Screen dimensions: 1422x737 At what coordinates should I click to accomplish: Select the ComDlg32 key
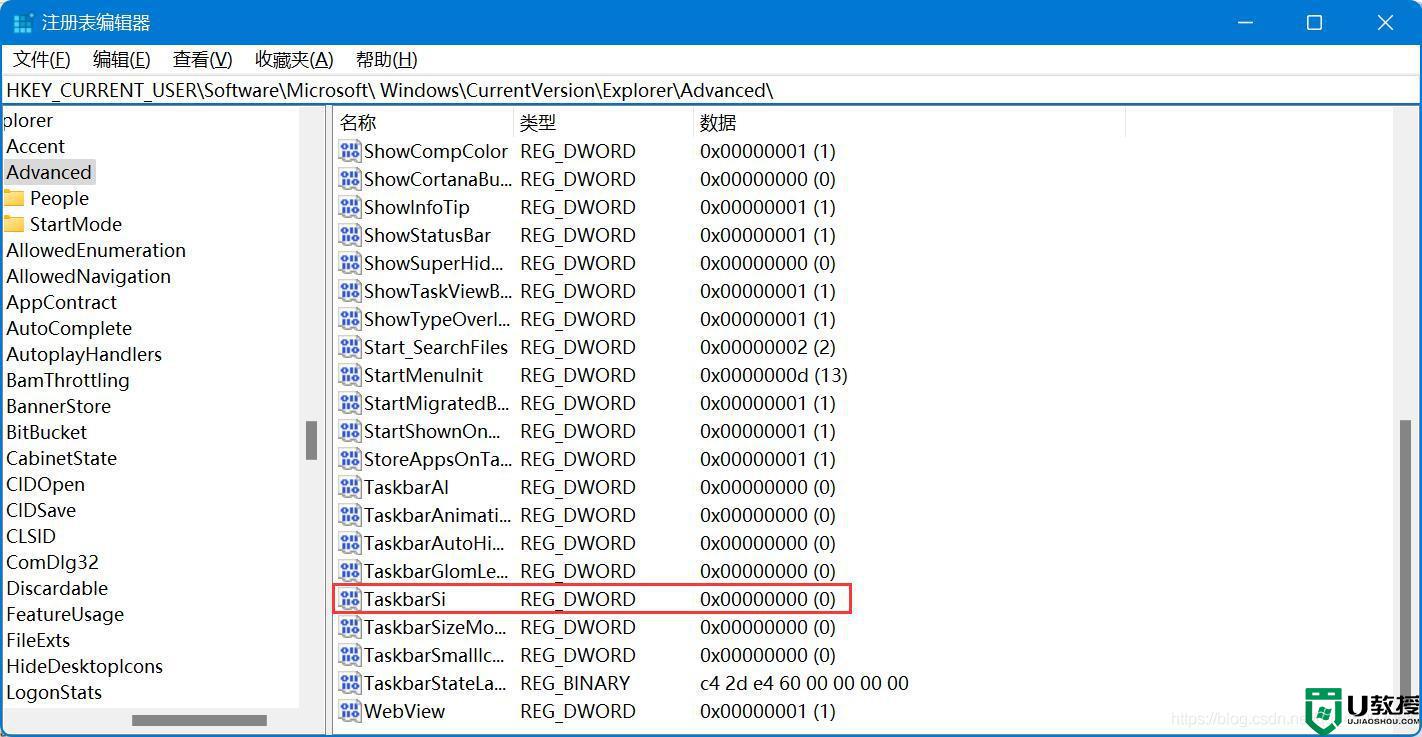point(53,562)
